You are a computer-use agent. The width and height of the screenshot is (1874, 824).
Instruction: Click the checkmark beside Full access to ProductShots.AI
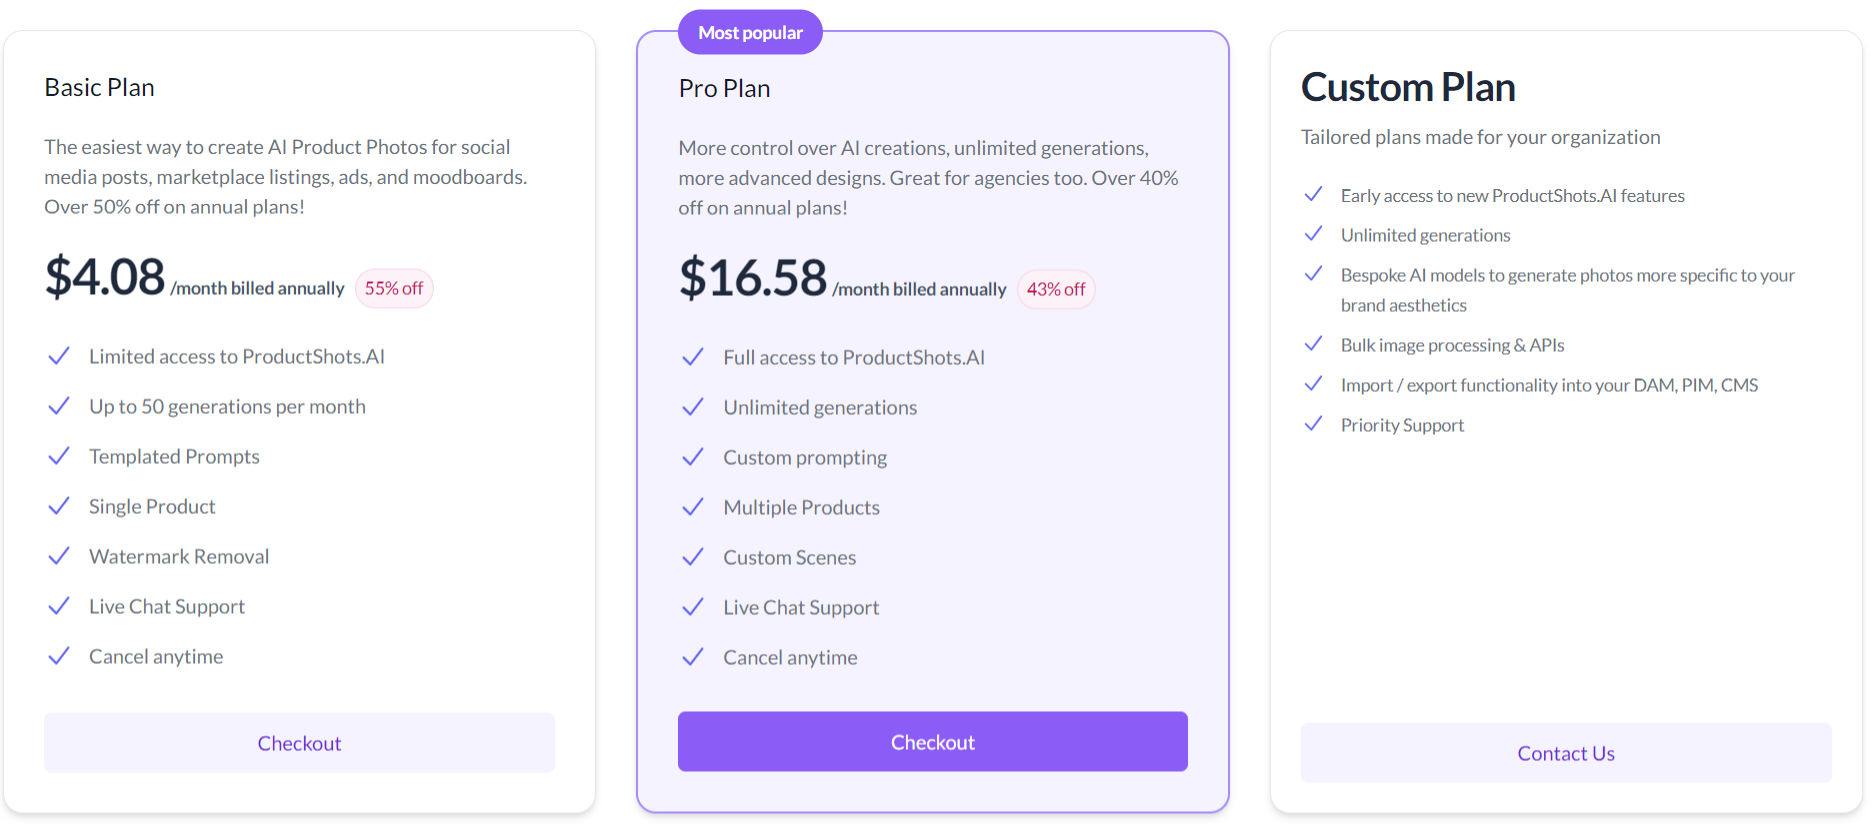tap(692, 356)
